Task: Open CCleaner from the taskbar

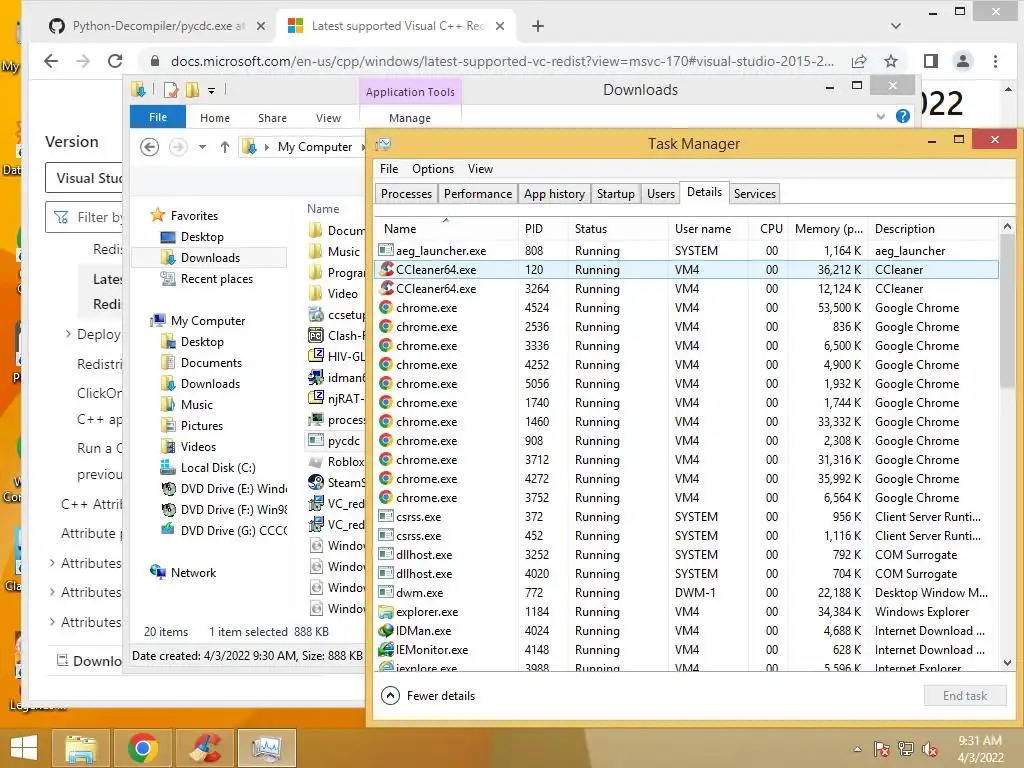Action: pyautogui.click(x=204, y=748)
